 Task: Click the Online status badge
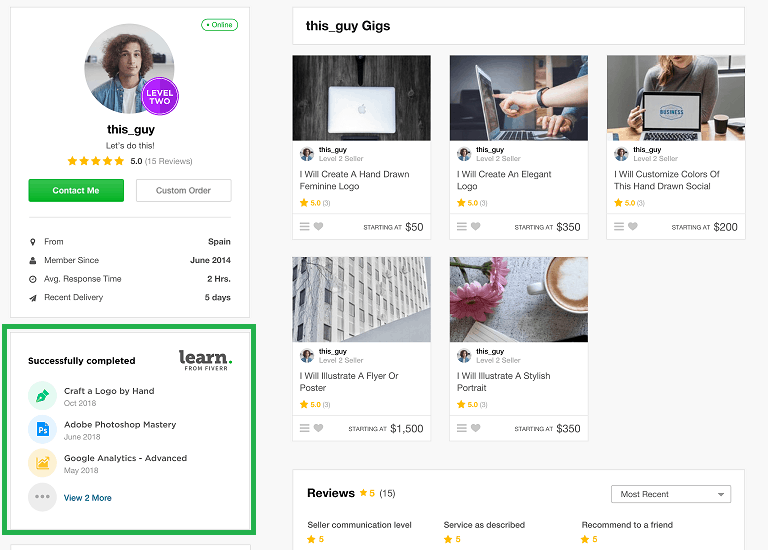[x=219, y=24]
